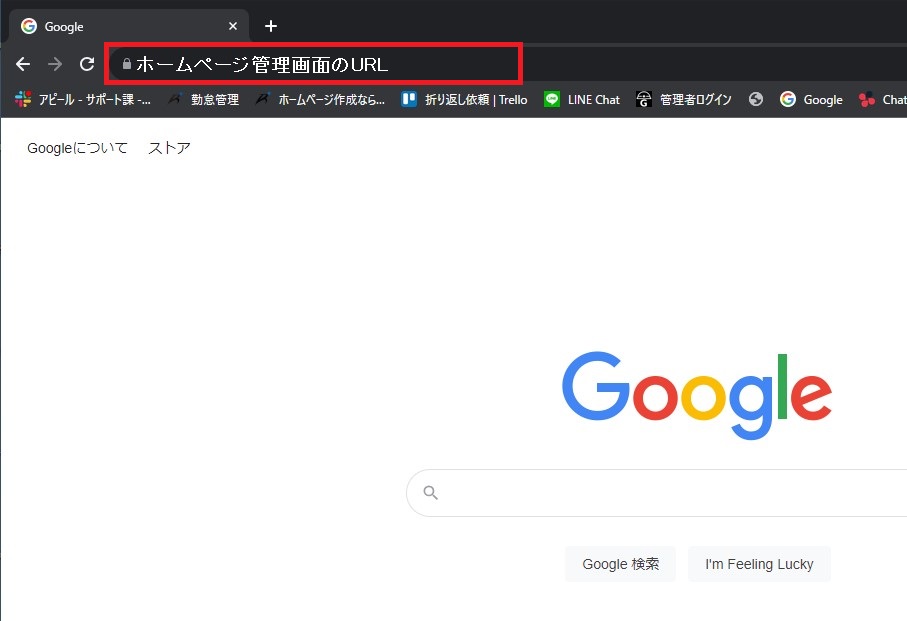Open the 折り返し依頼 Trello bookmark
This screenshot has width=907, height=621.
tap(465, 99)
